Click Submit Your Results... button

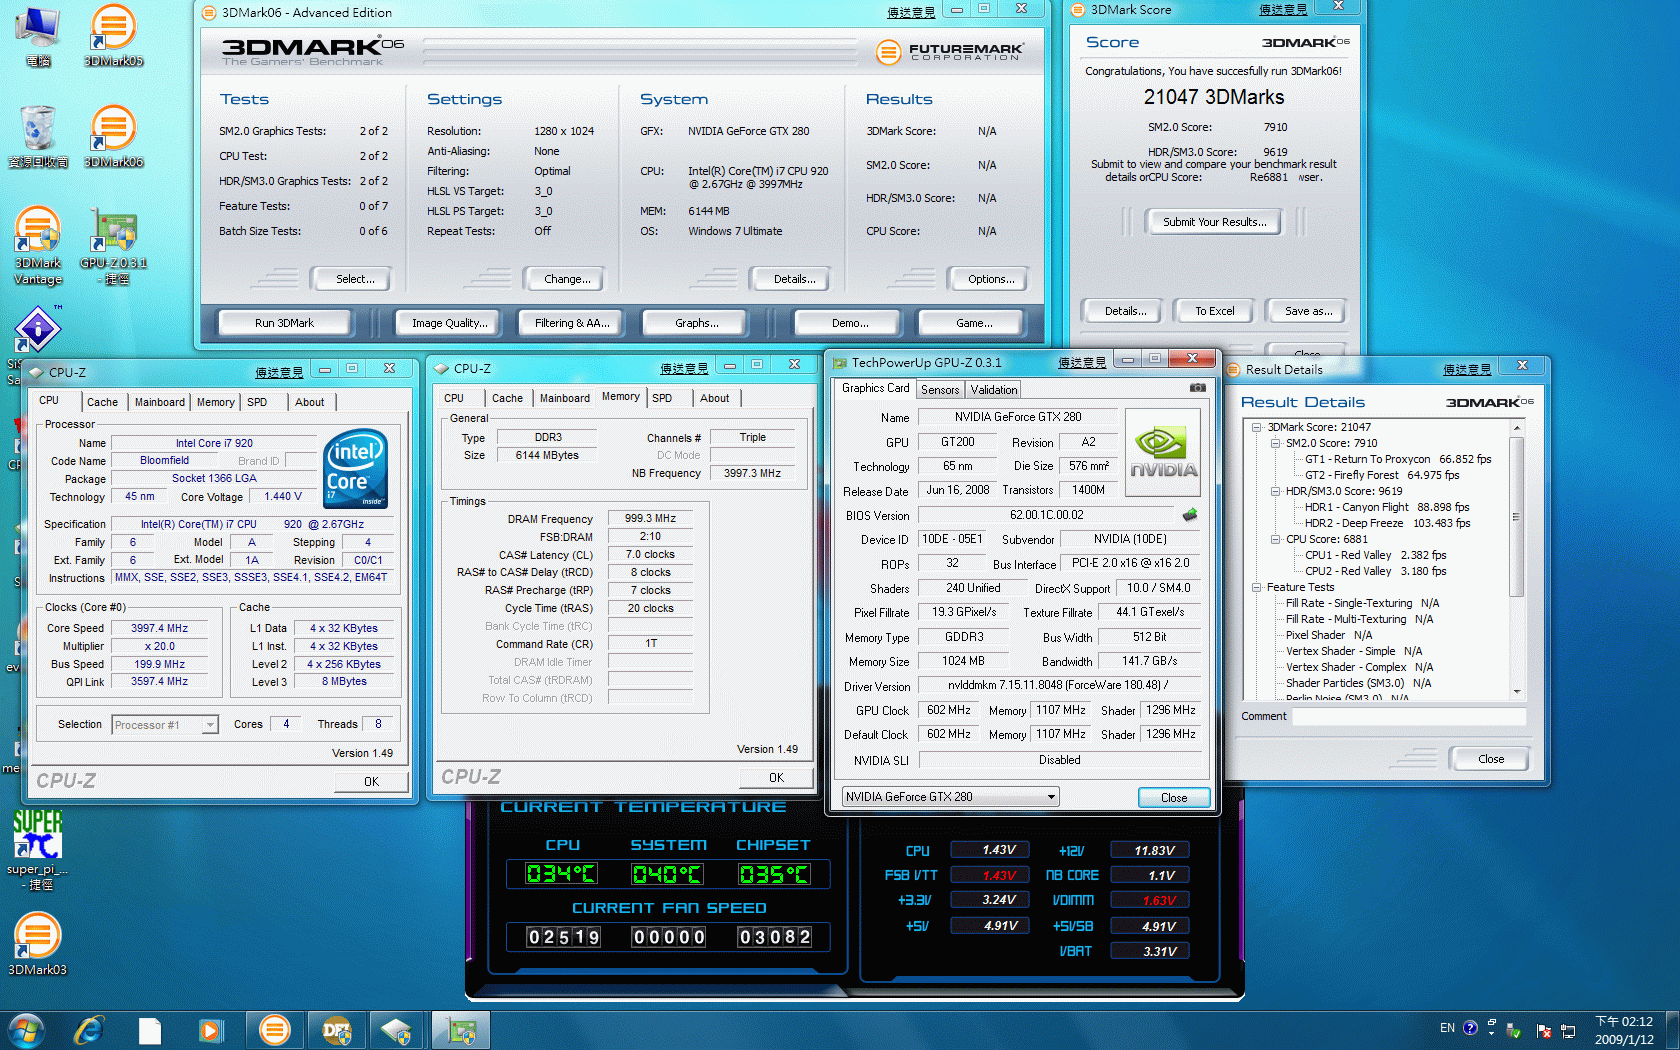(x=1214, y=222)
